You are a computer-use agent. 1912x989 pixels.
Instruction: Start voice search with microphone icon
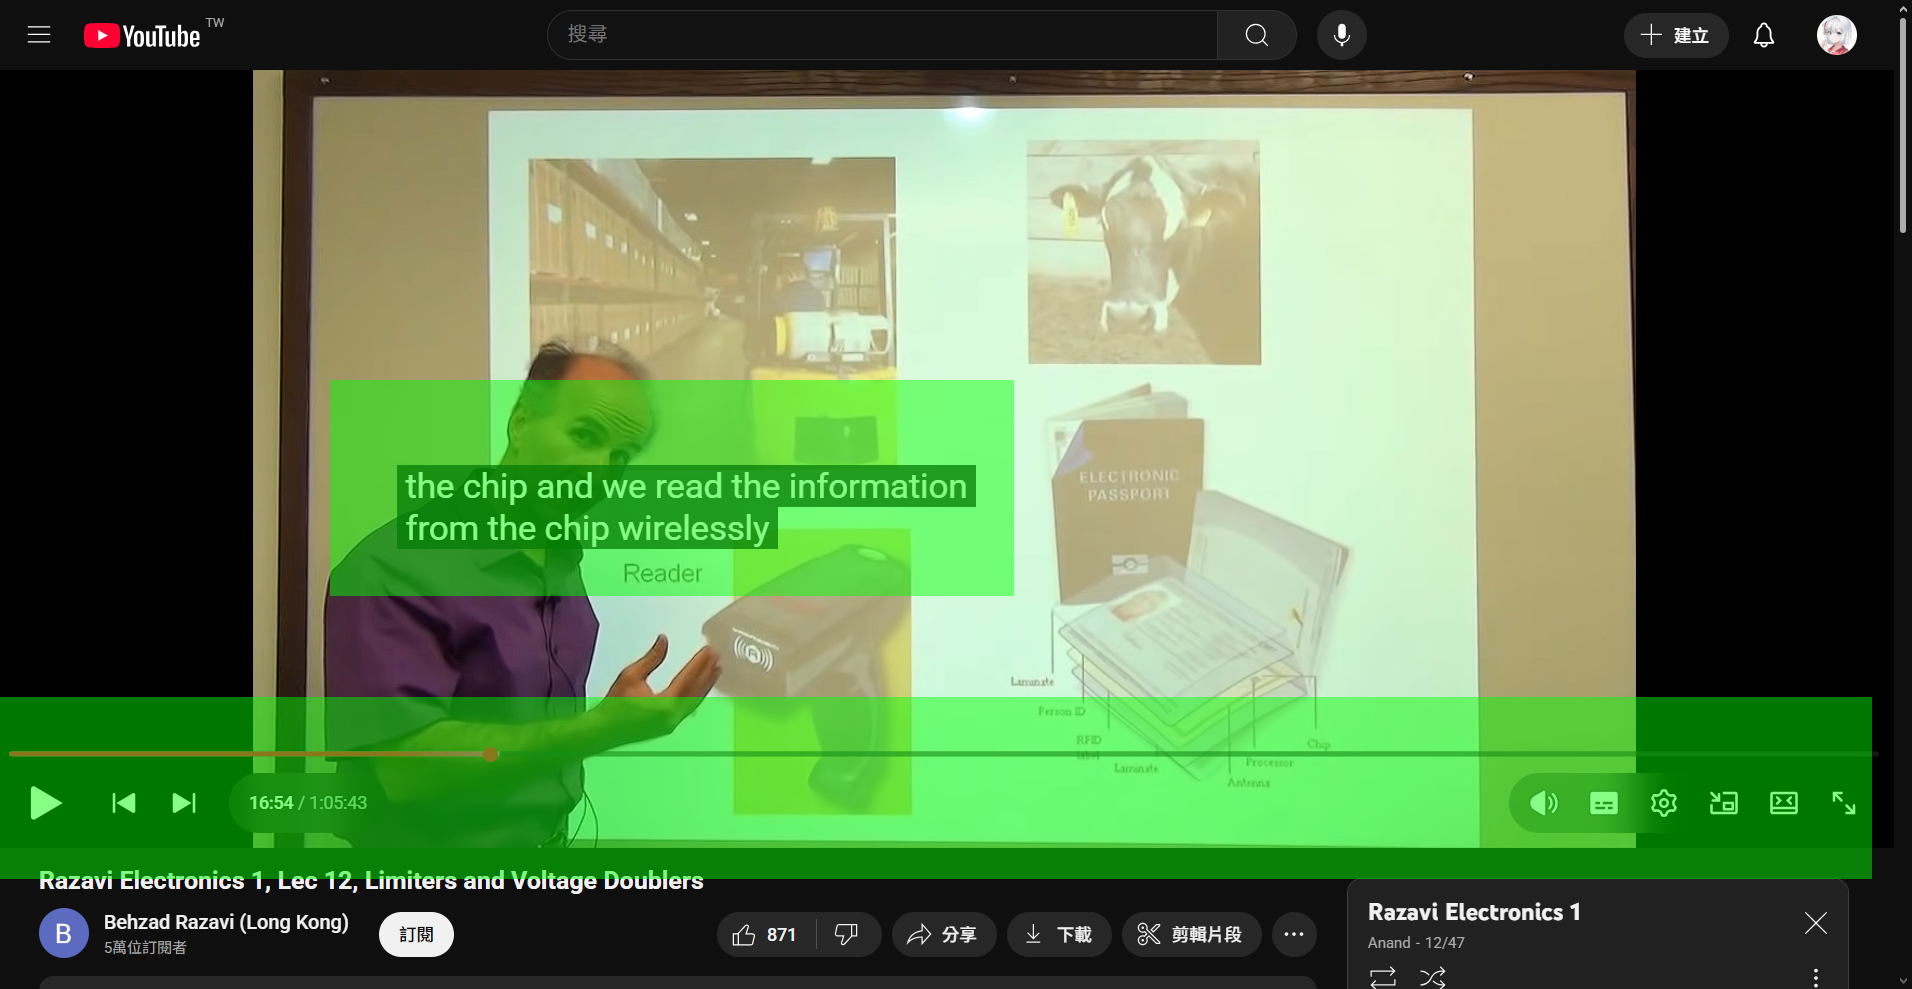tap(1342, 35)
